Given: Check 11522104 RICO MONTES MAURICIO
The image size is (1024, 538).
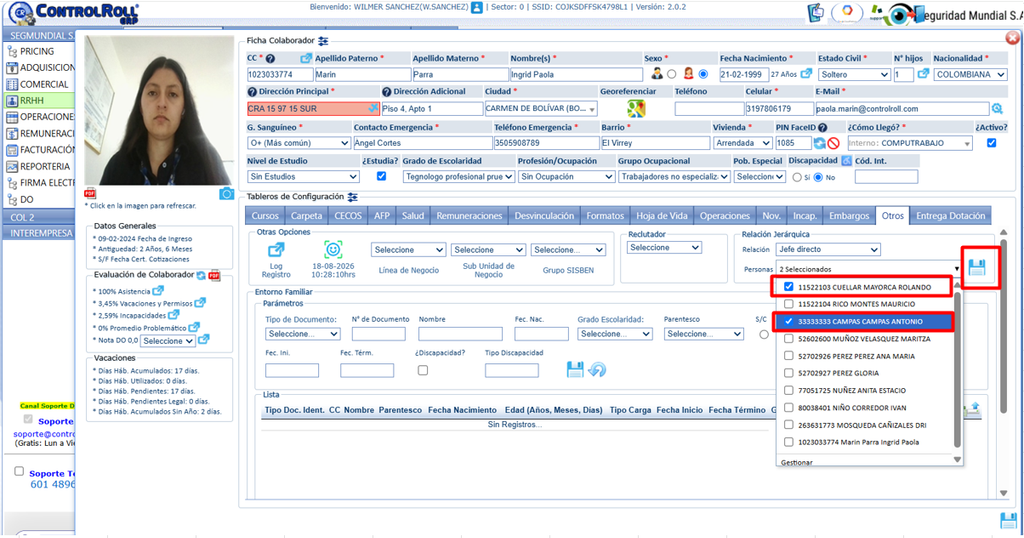Looking at the screenshot, I should 789,304.
